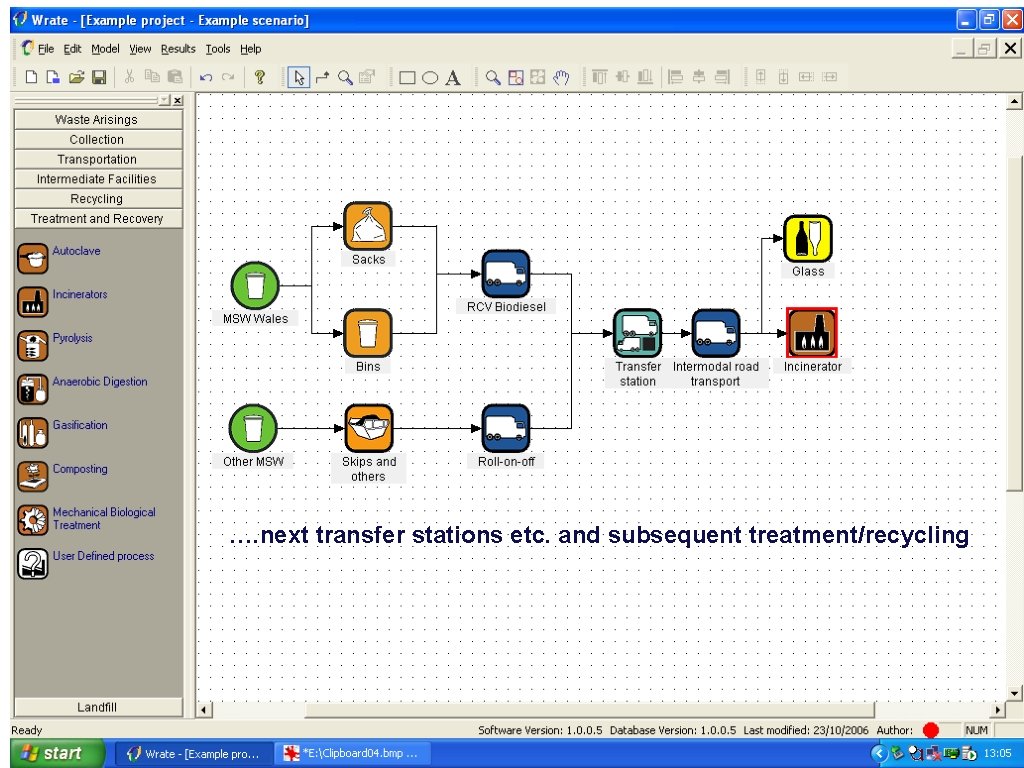Expand the Recycling category
Screen dimensions: 1024x768
click(x=97, y=198)
